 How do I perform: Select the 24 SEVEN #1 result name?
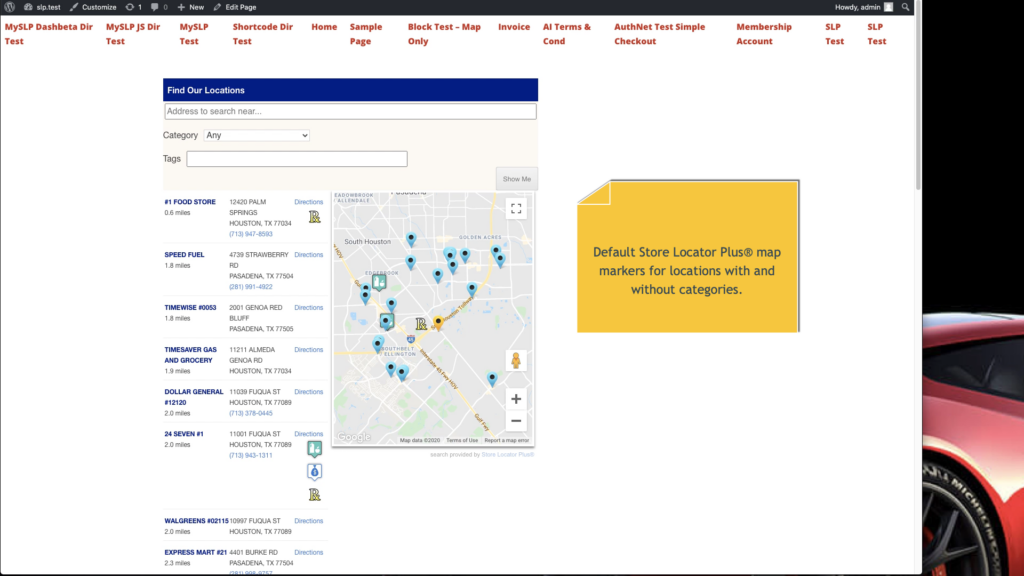click(x=184, y=434)
